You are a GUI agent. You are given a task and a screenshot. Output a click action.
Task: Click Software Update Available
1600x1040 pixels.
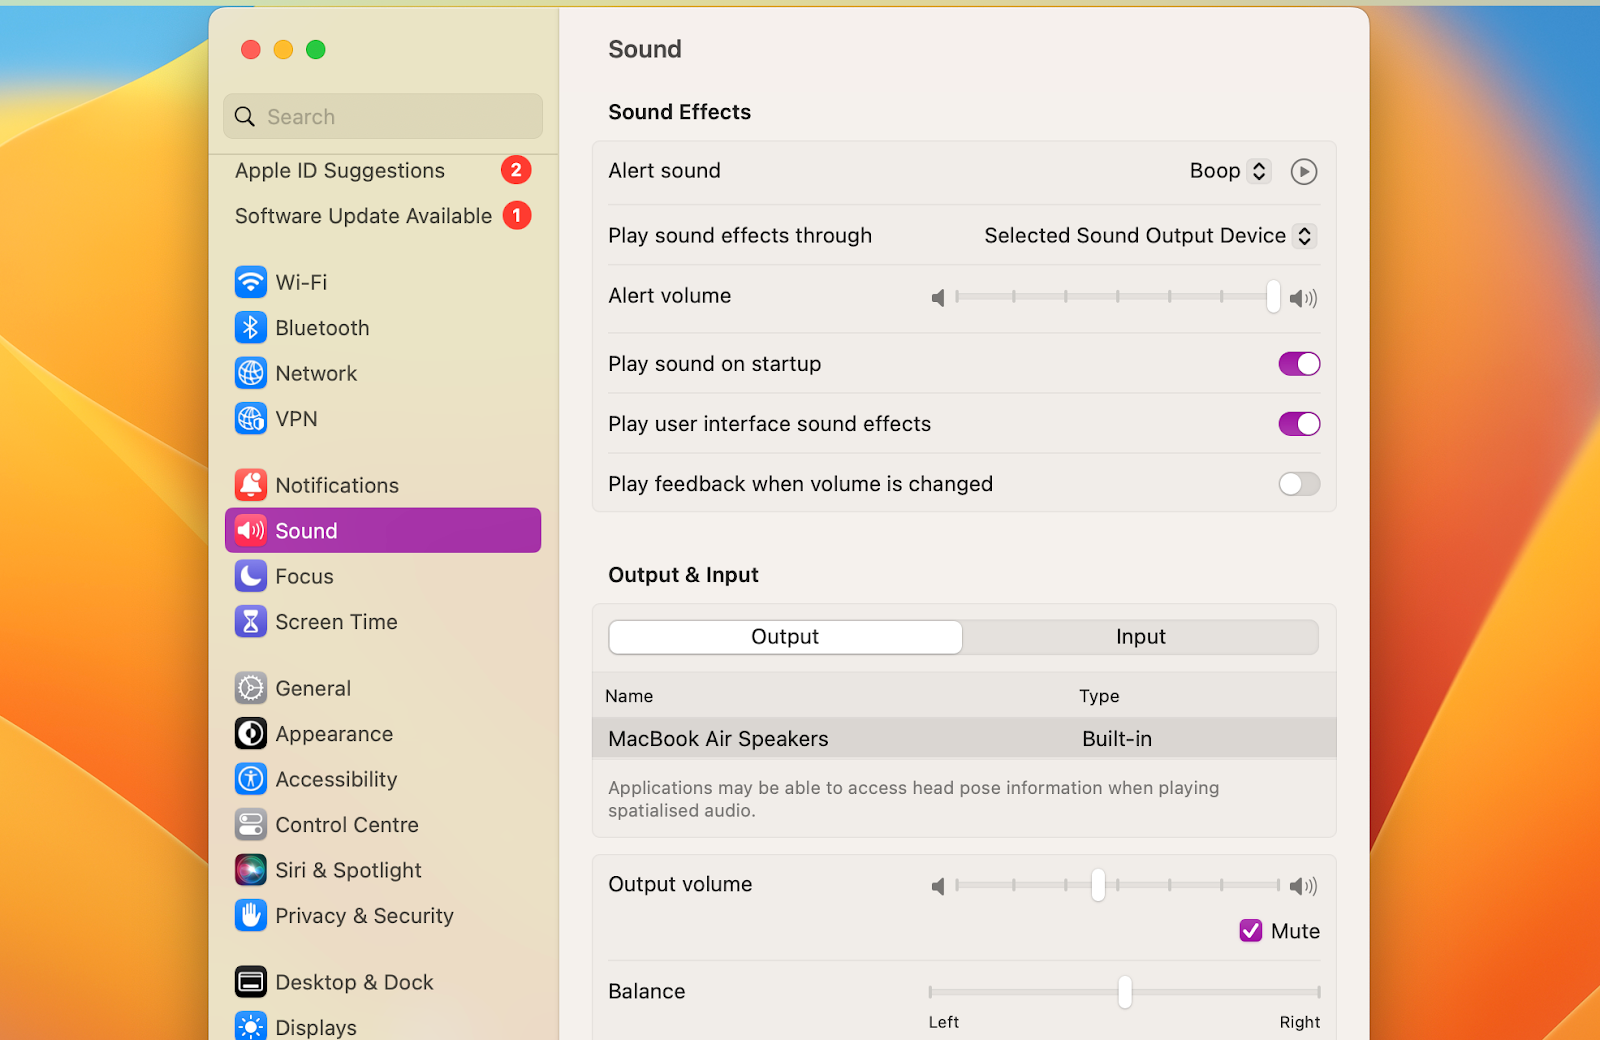[x=362, y=215]
